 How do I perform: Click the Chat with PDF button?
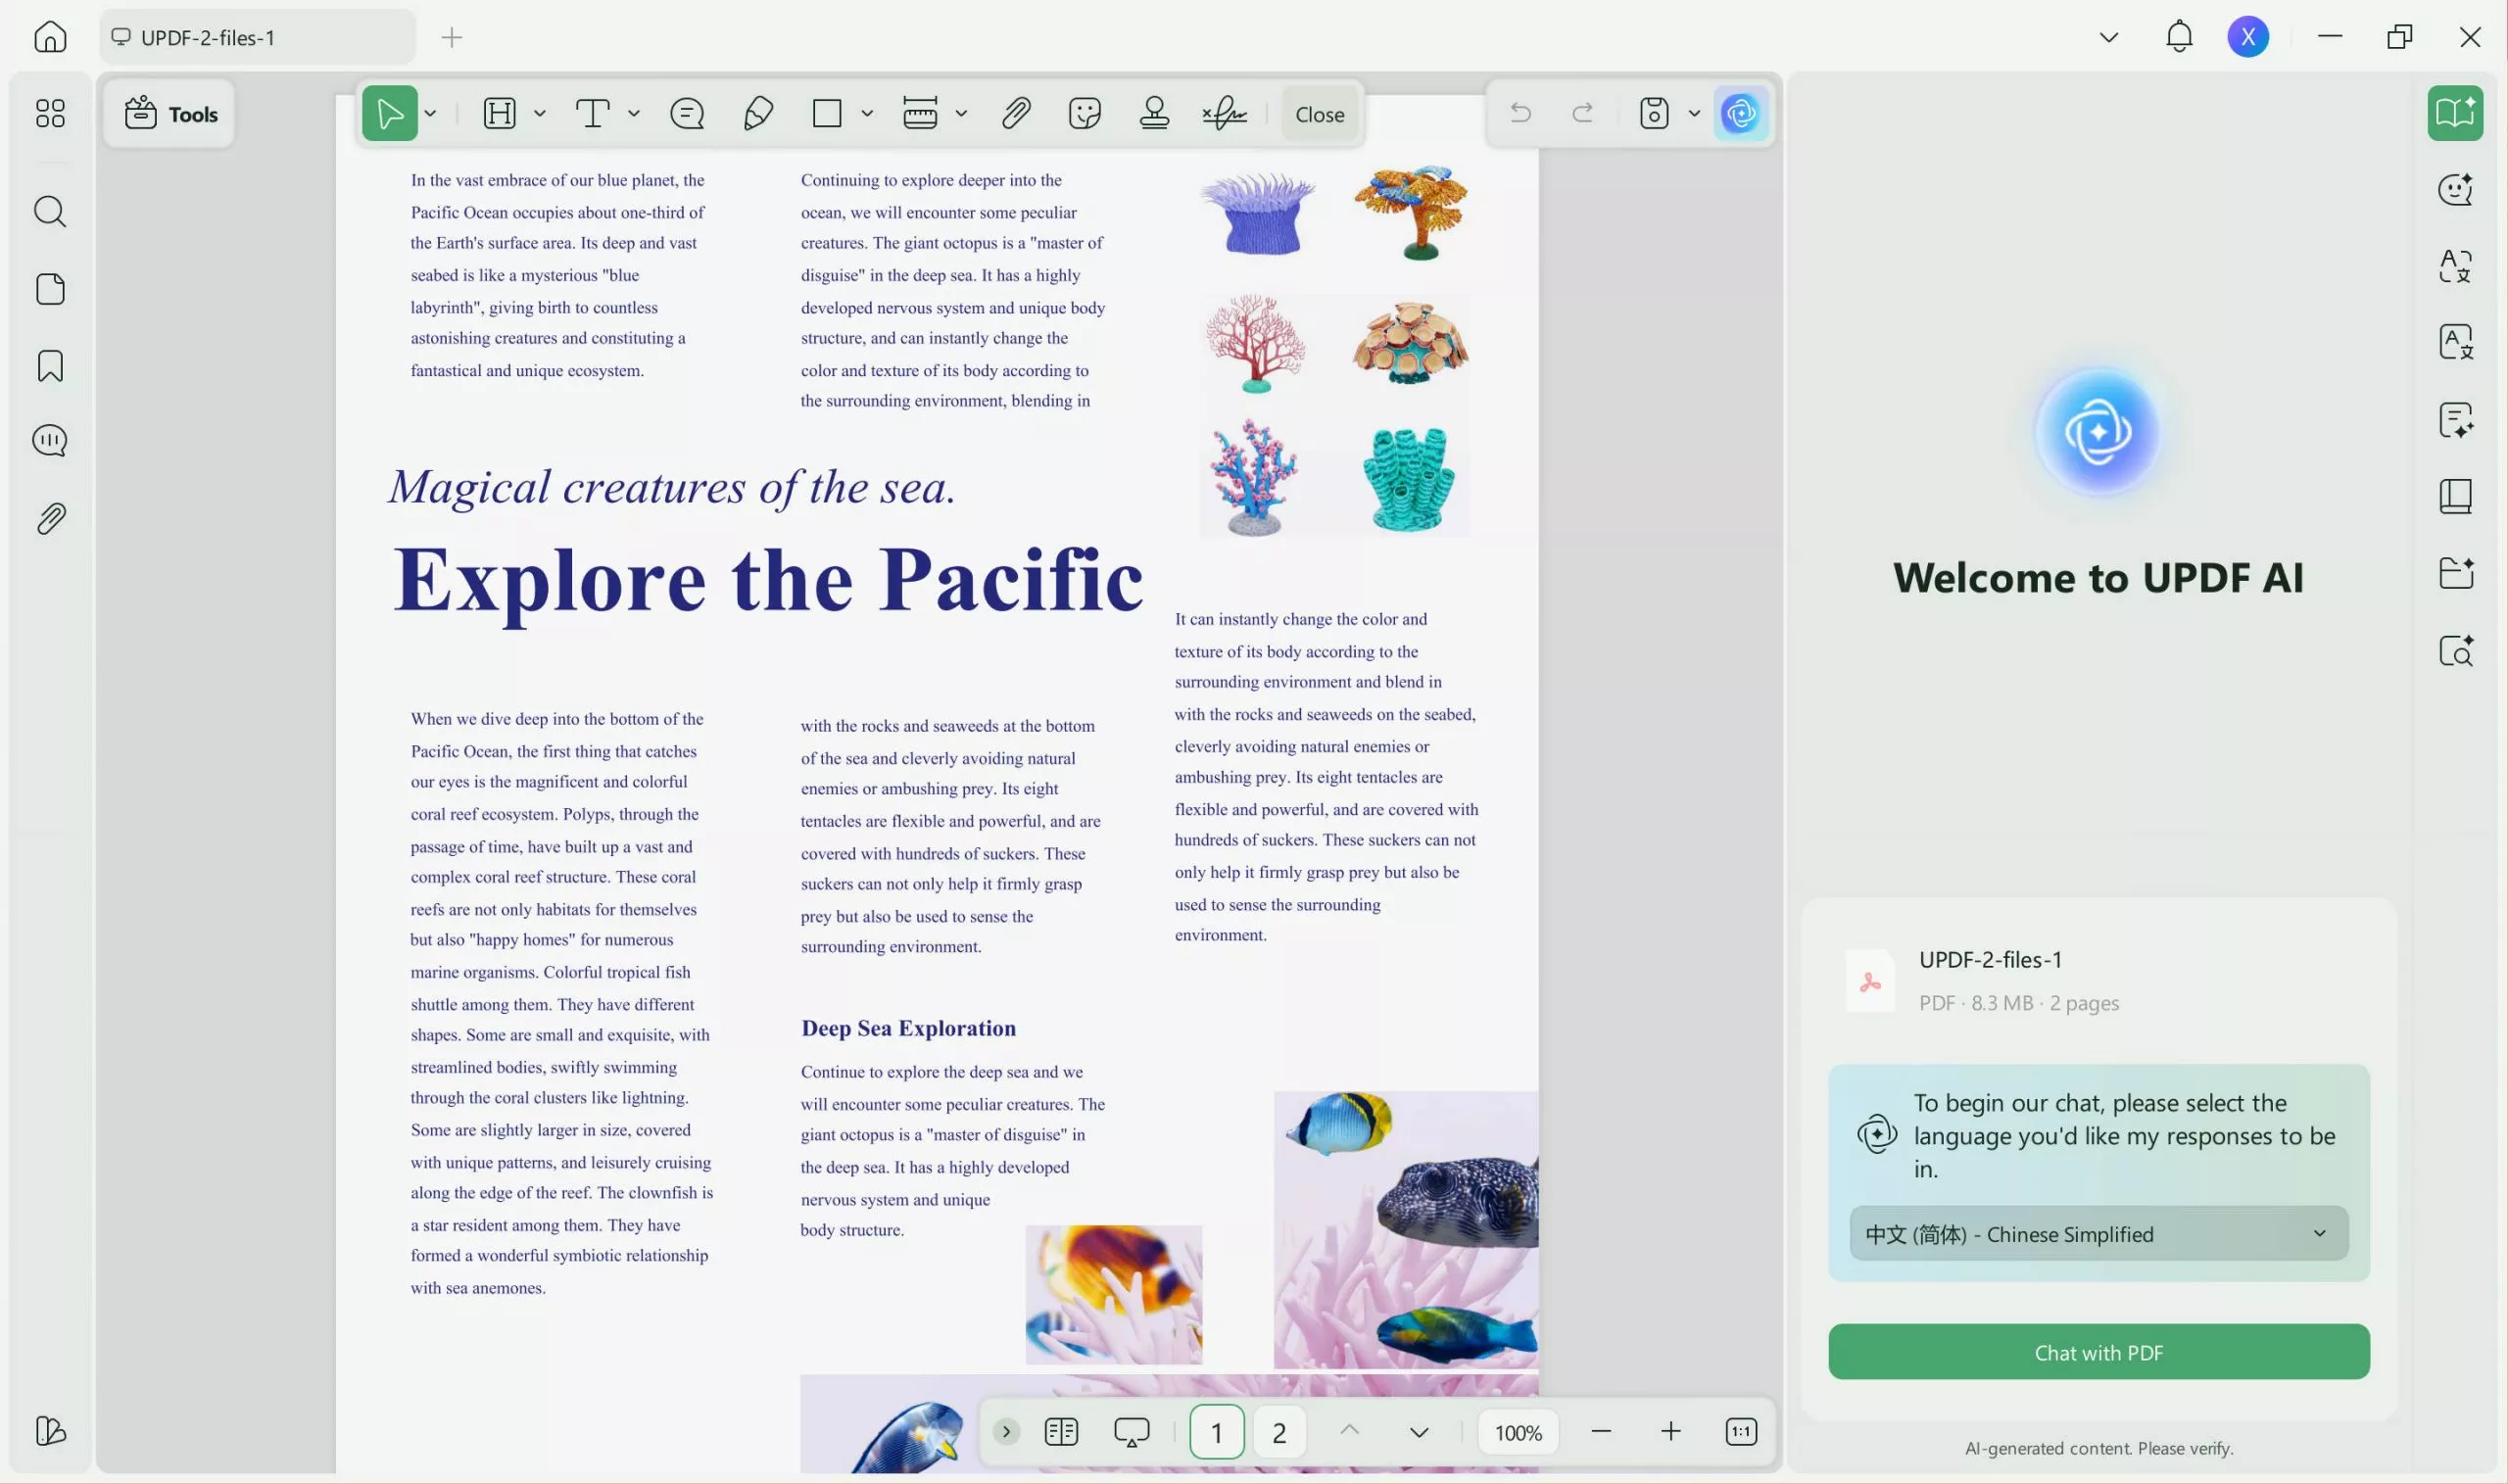click(2097, 1352)
